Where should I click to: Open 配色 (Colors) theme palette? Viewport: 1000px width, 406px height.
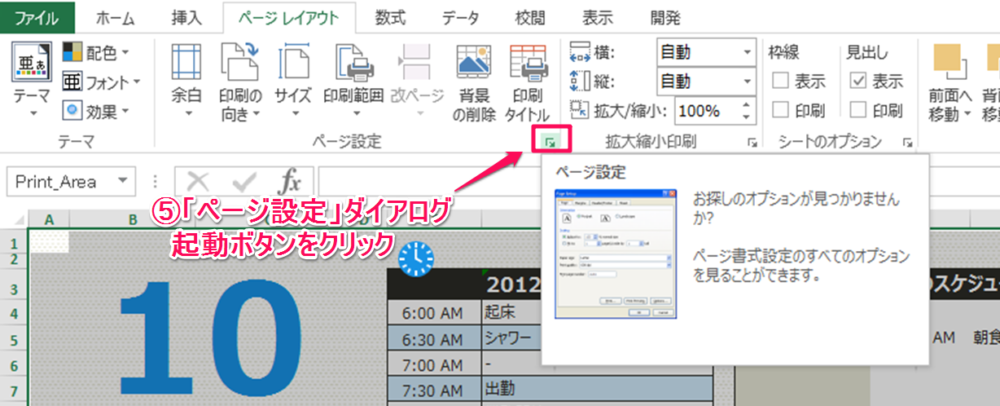(x=101, y=52)
